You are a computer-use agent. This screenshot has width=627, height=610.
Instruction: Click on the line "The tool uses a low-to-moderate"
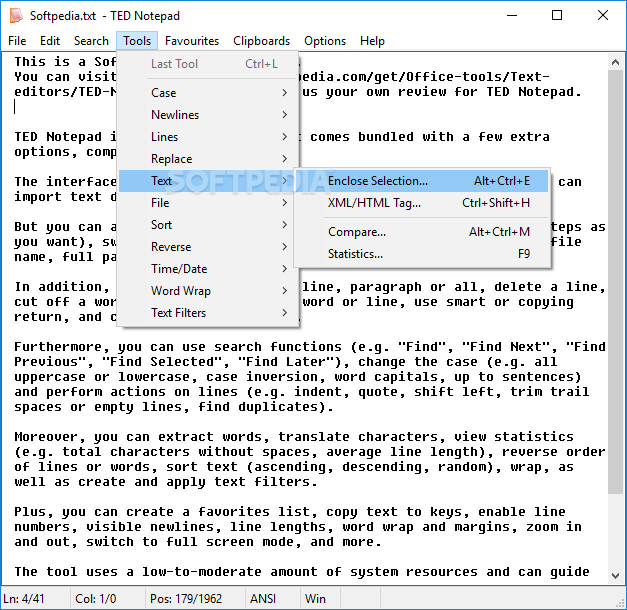coord(302,572)
